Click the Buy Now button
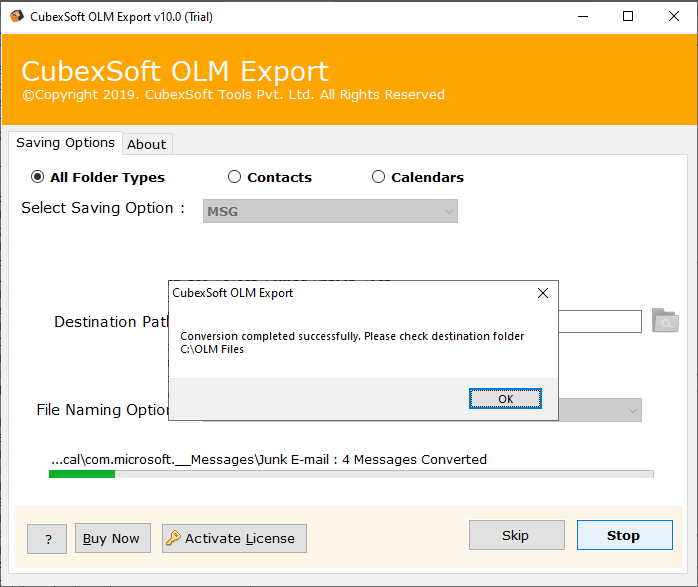 113,538
